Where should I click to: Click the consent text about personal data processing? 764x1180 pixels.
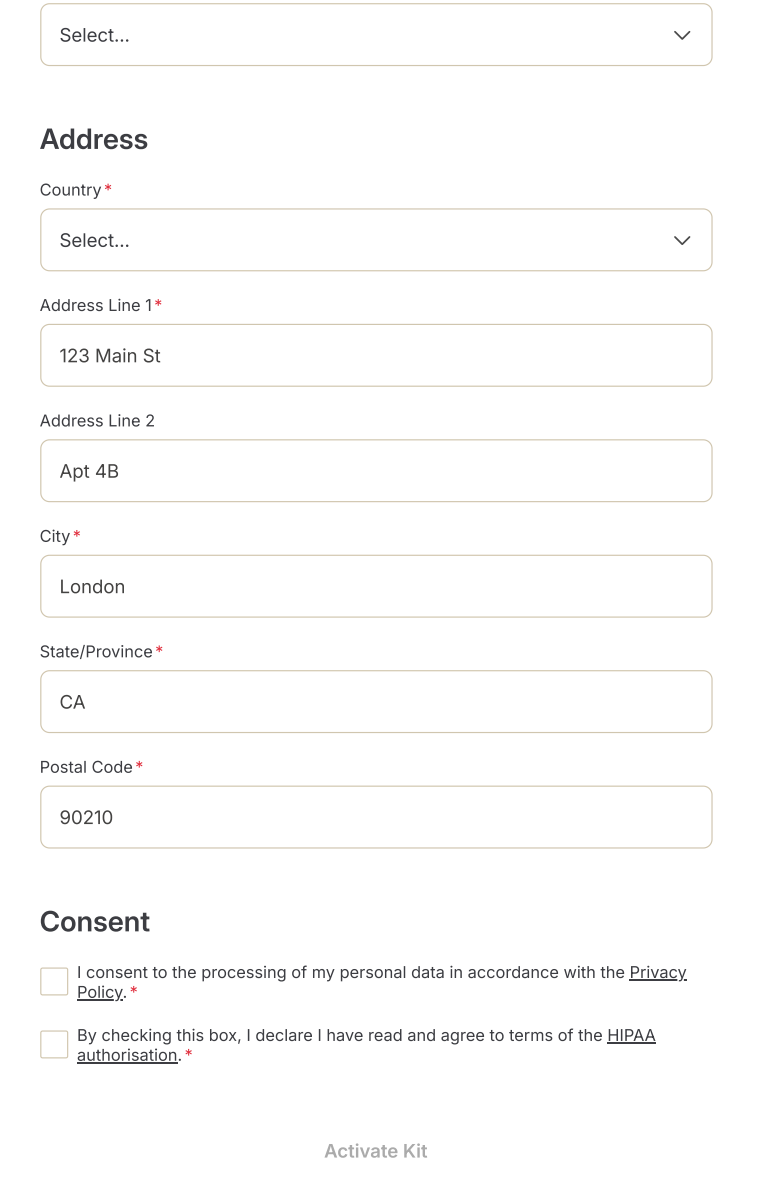(x=350, y=972)
